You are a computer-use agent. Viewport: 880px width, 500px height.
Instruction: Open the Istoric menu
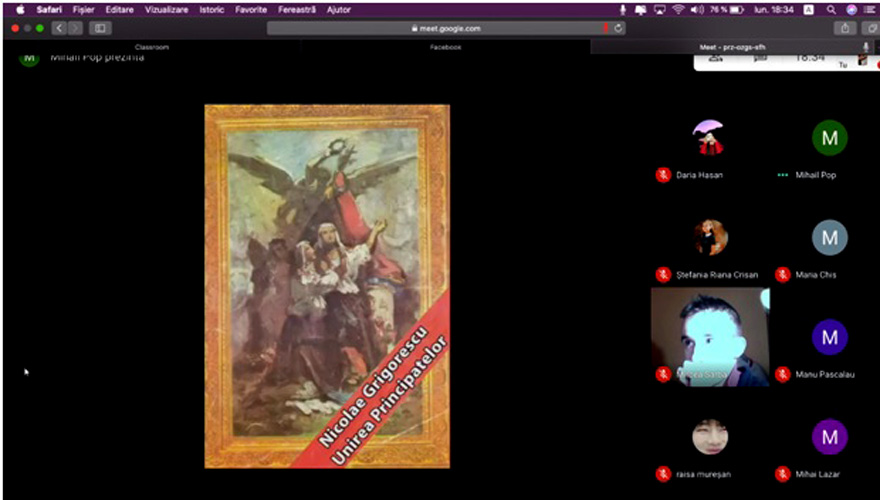click(x=212, y=10)
